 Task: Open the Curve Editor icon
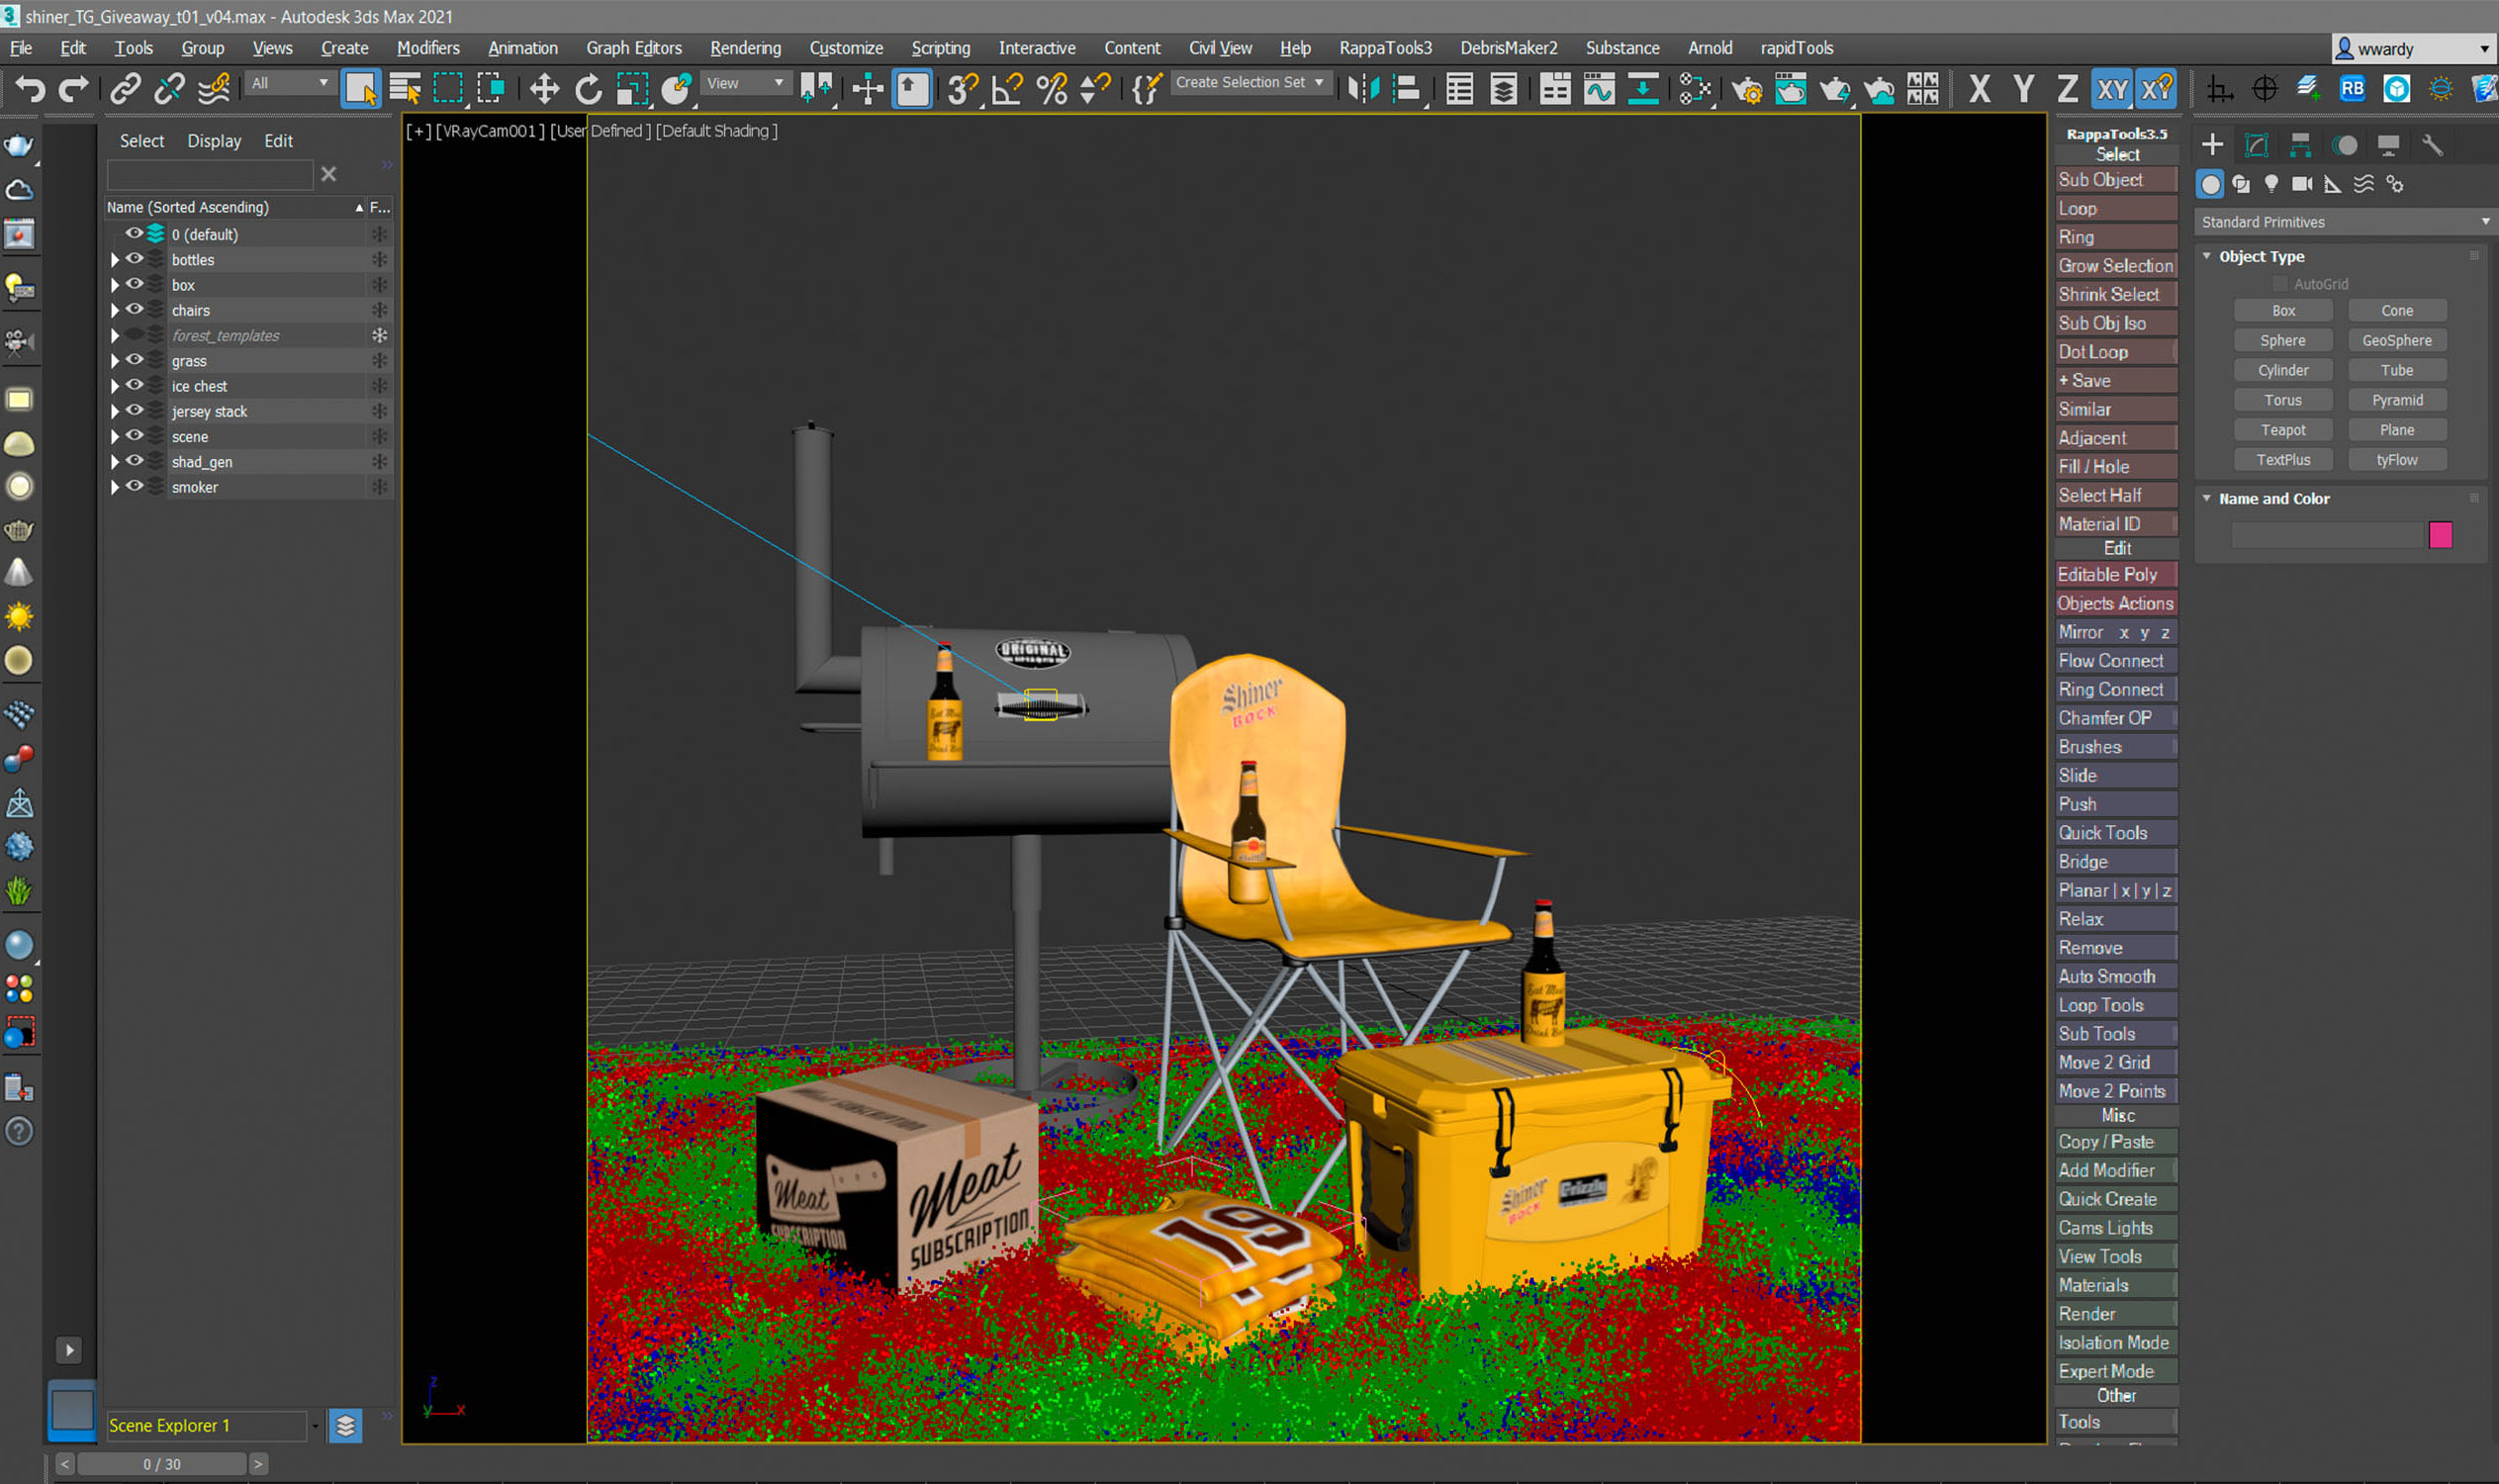(x=1598, y=89)
